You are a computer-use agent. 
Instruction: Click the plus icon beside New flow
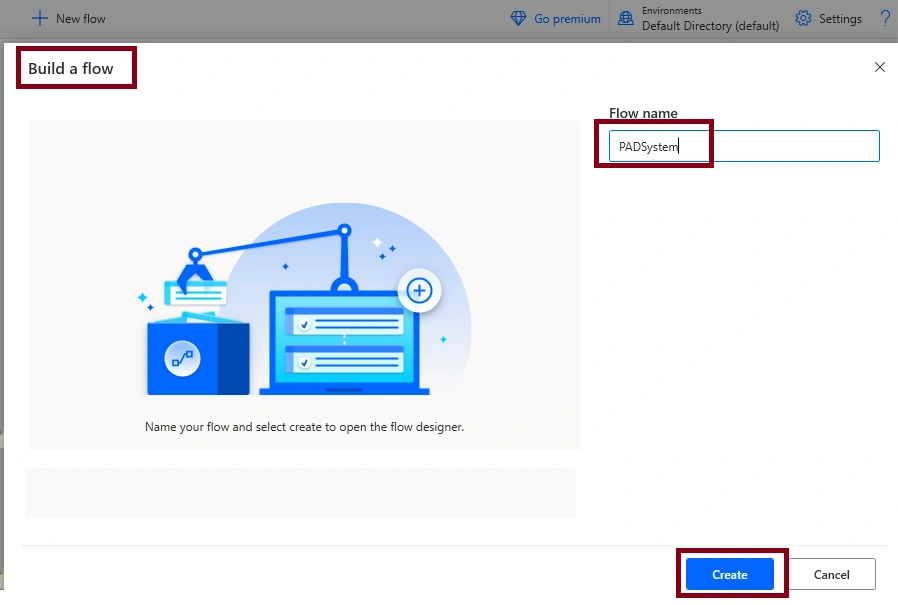[x=40, y=18]
